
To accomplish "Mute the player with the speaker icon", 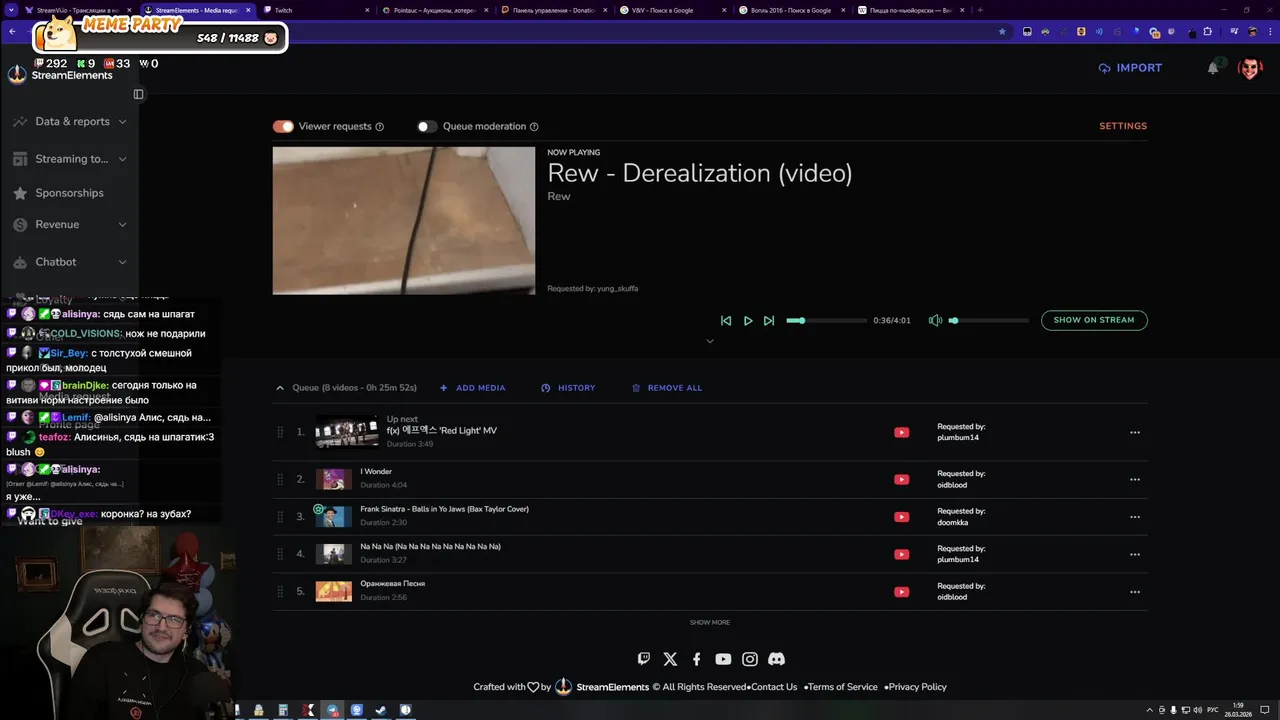I will [x=935, y=320].
